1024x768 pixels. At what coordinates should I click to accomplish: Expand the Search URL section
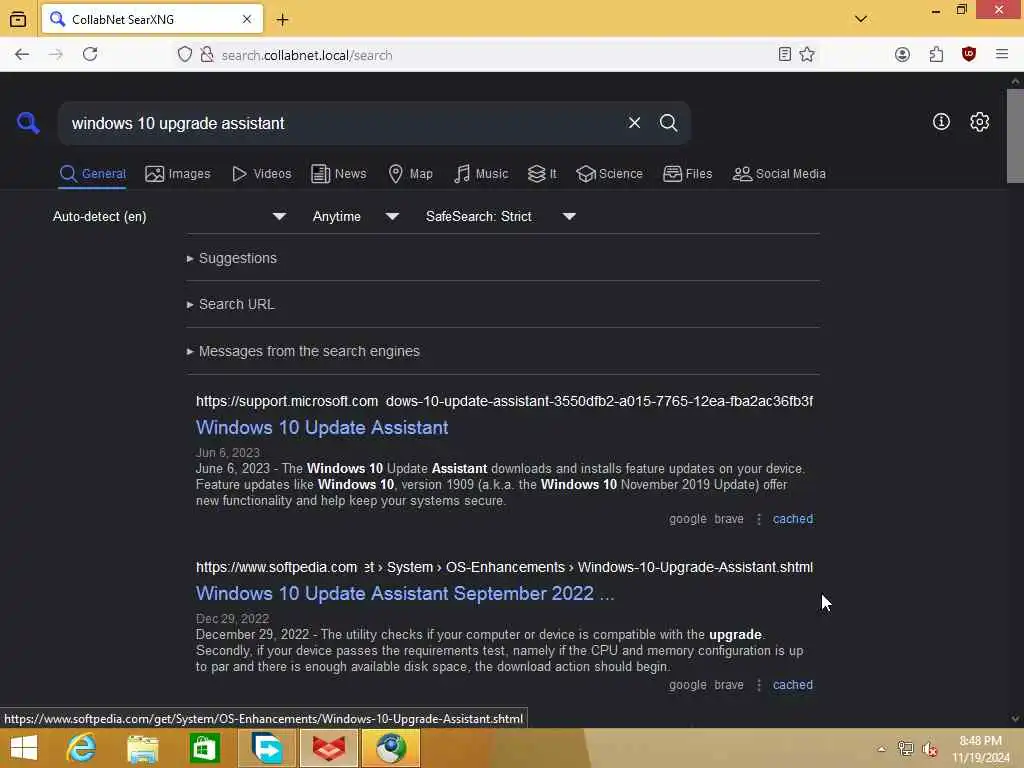pyautogui.click(x=231, y=304)
